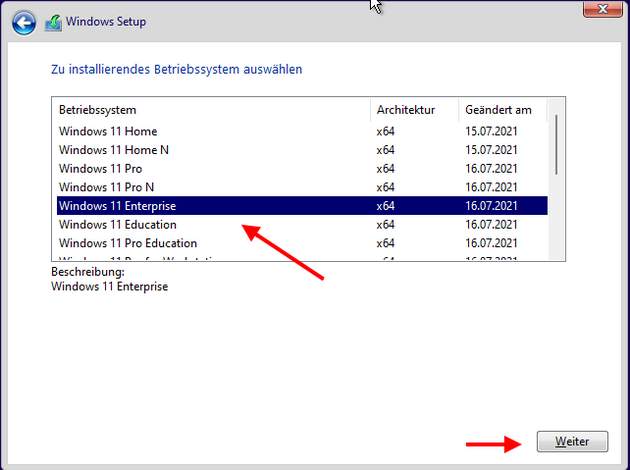Click the Windows Setup title icon
Image resolution: width=630 pixels, height=470 pixels.
pos(53,22)
